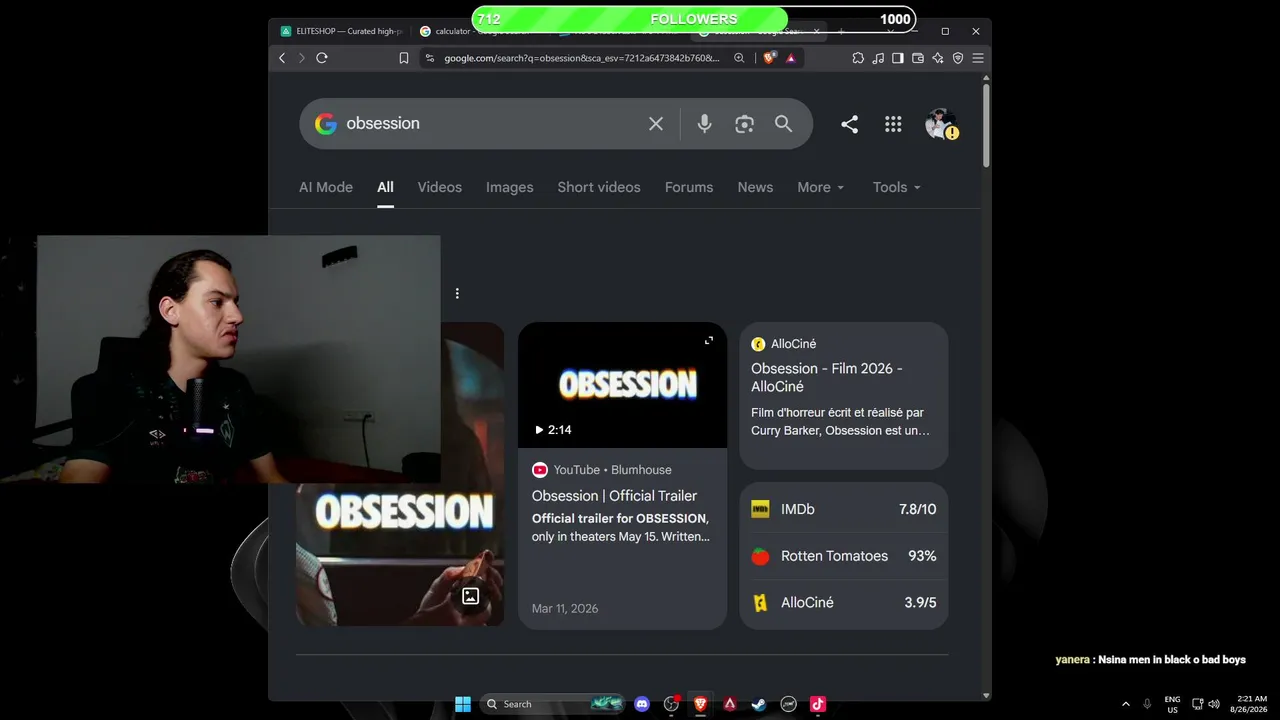Open Brave VPN shield icon
1280x720 pixels.
click(x=958, y=58)
